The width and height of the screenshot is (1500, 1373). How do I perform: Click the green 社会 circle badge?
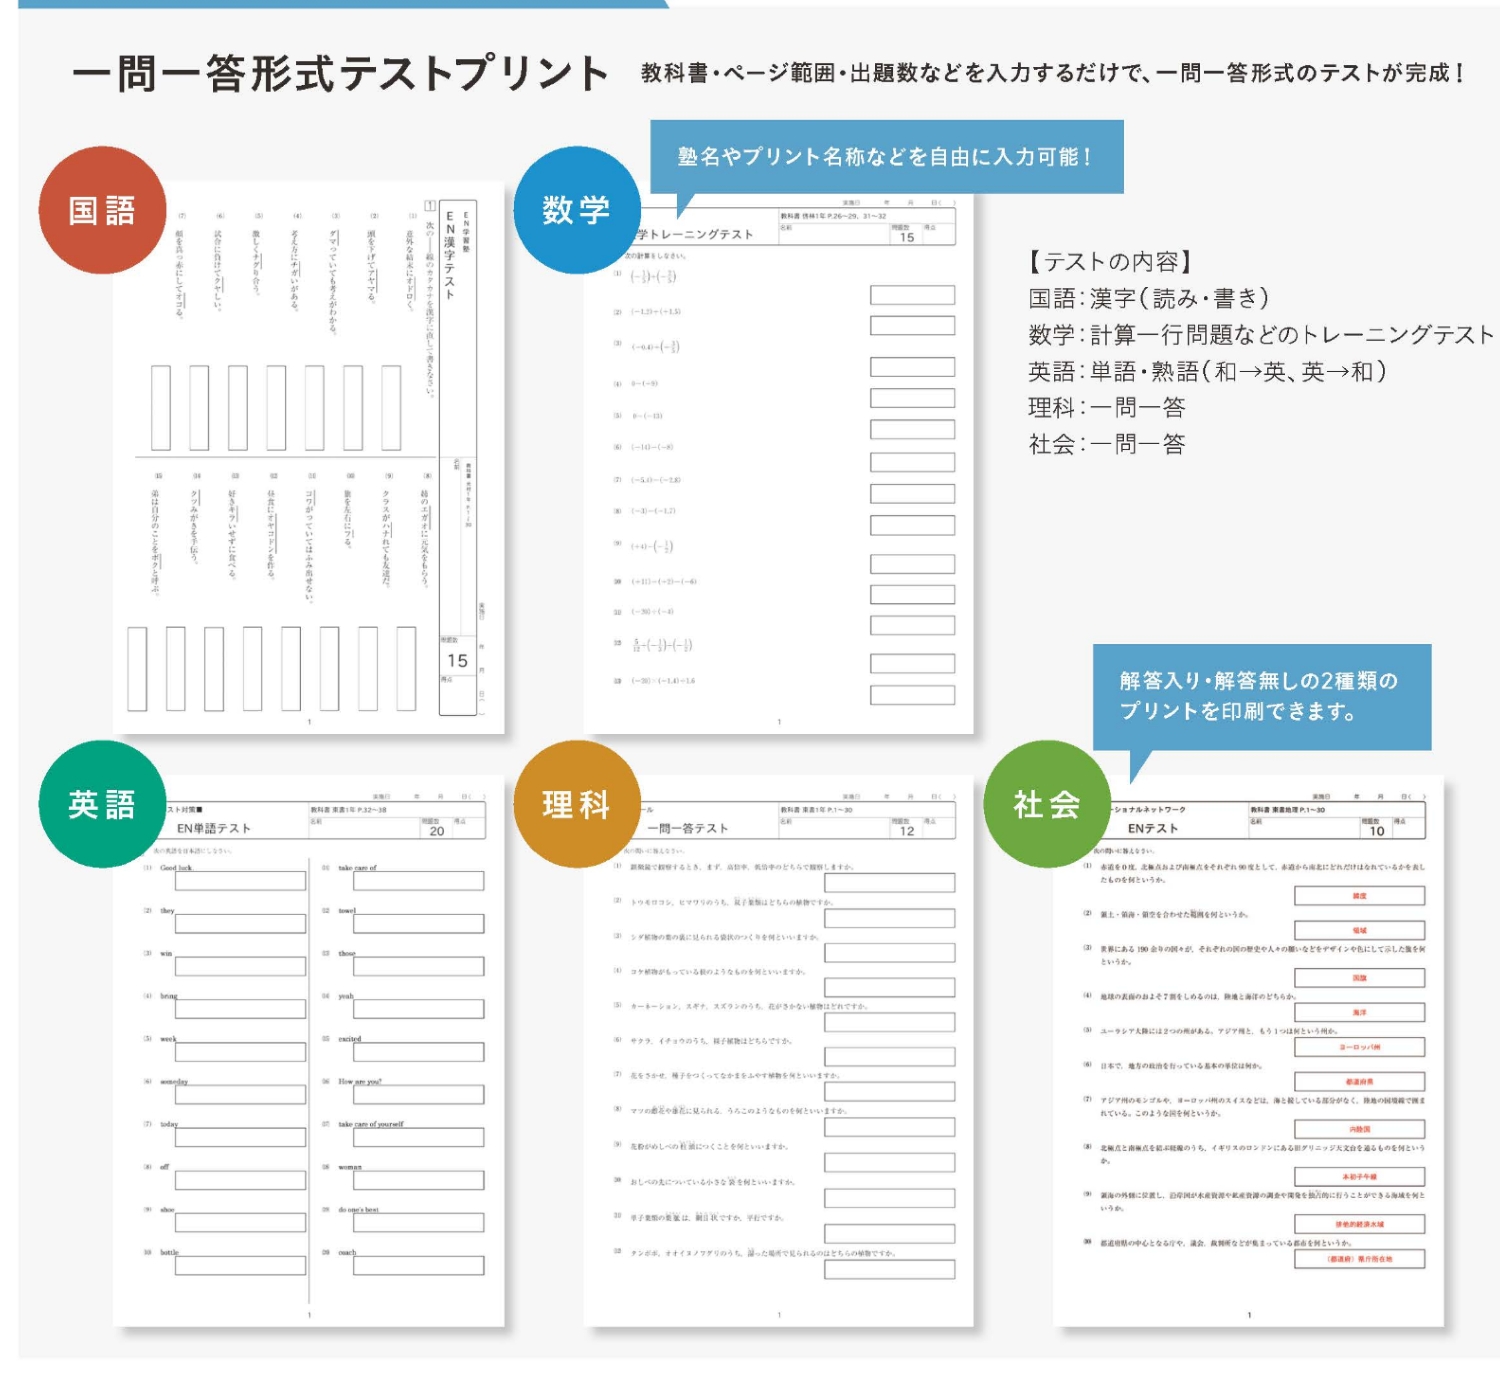(x=1047, y=804)
